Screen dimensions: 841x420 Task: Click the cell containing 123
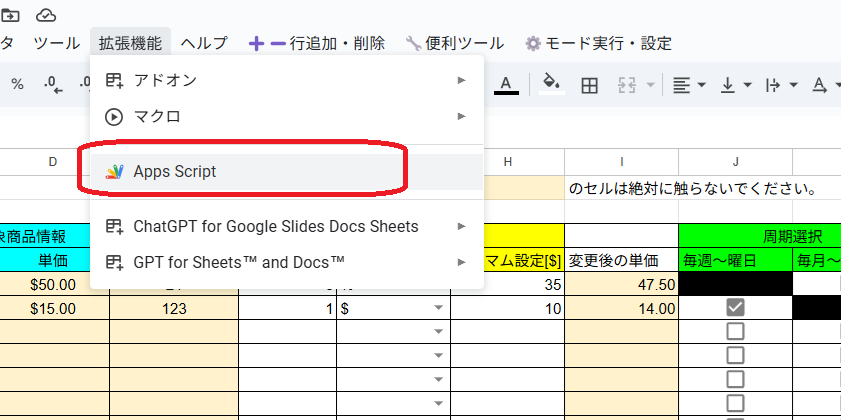174,308
